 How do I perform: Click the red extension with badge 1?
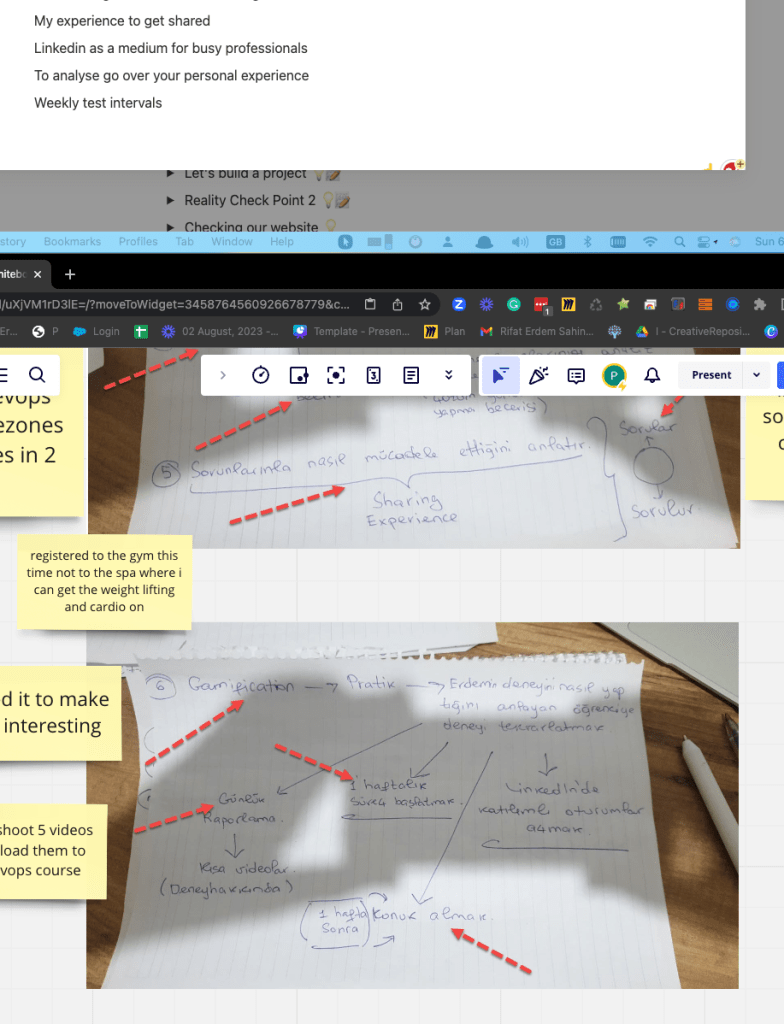point(541,305)
